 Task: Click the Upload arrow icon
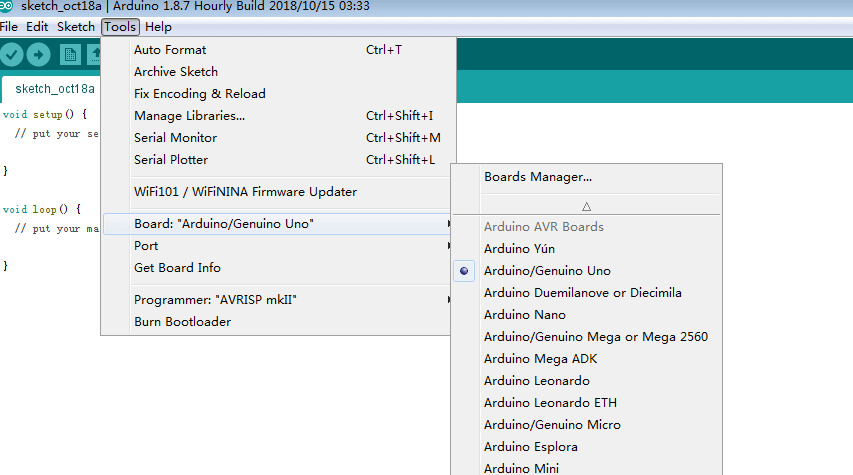click(39, 54)
